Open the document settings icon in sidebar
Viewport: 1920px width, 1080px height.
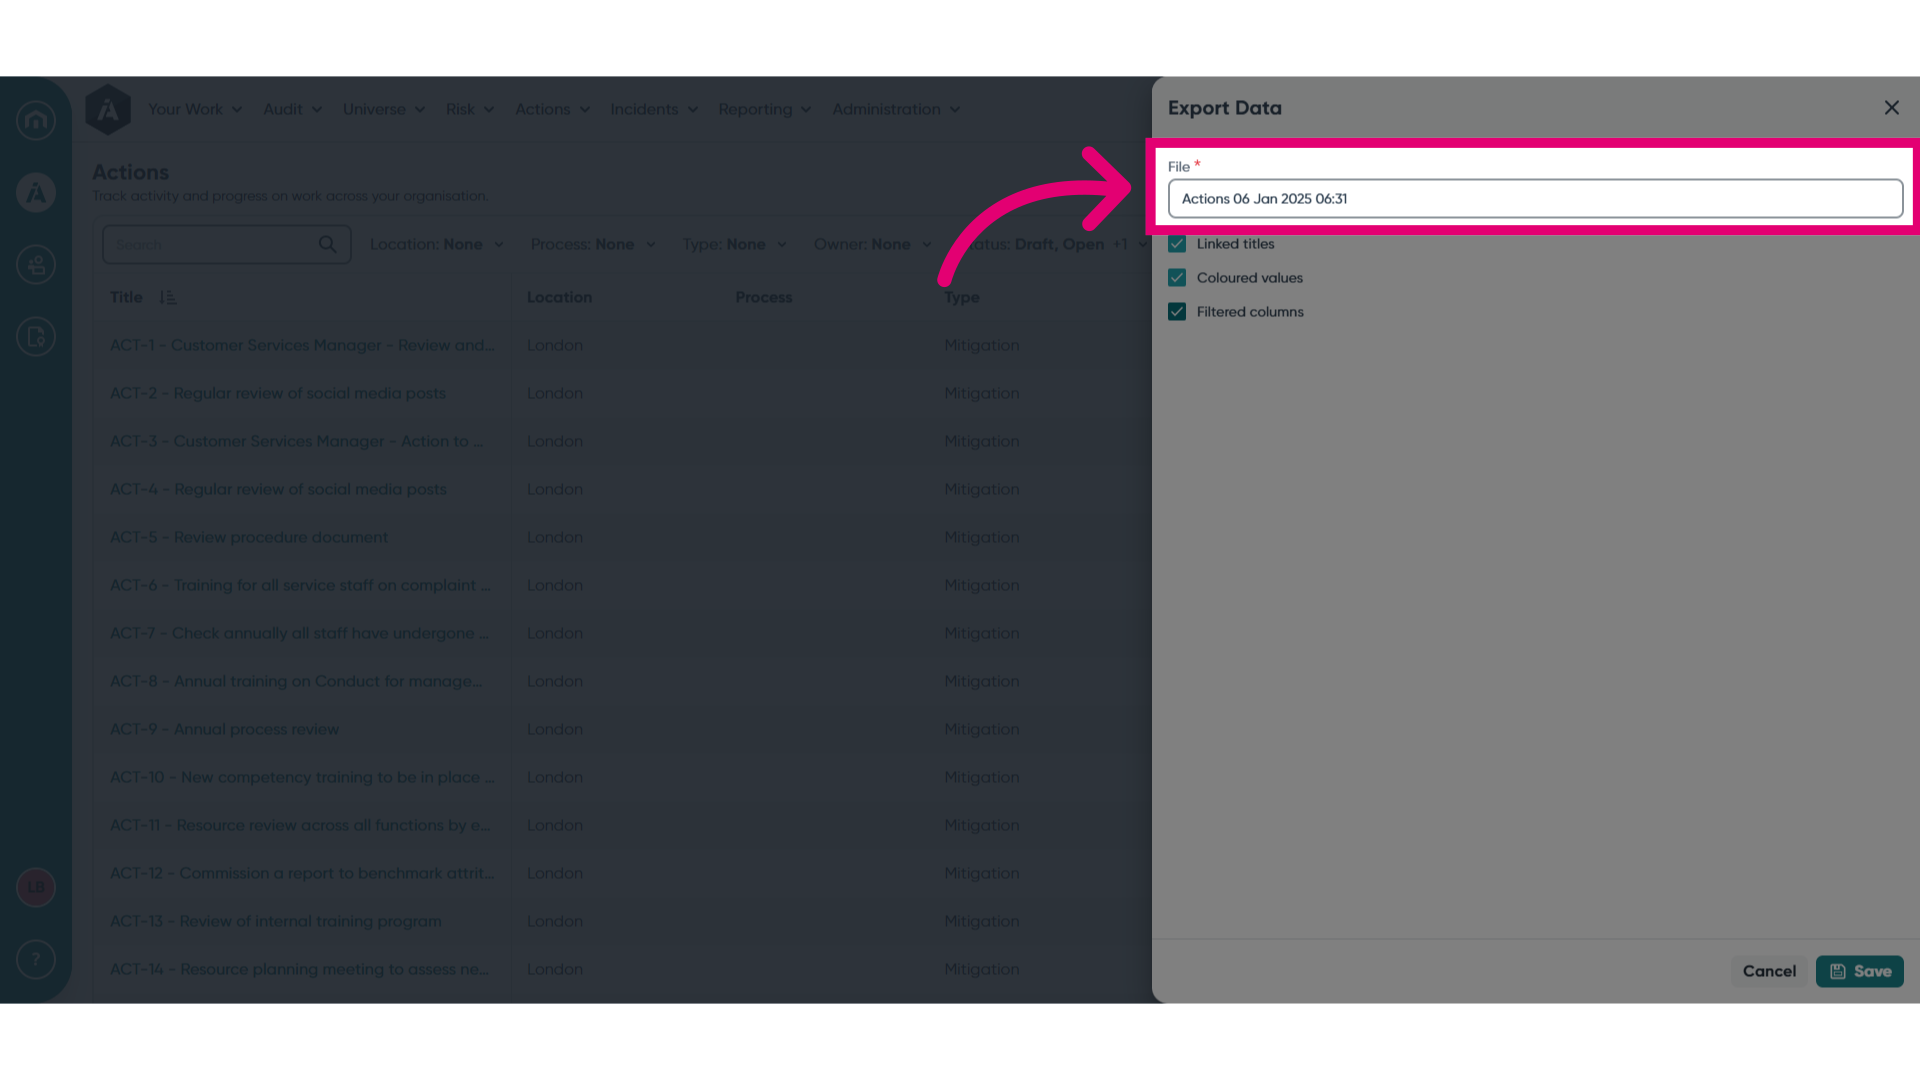[36, 337]
